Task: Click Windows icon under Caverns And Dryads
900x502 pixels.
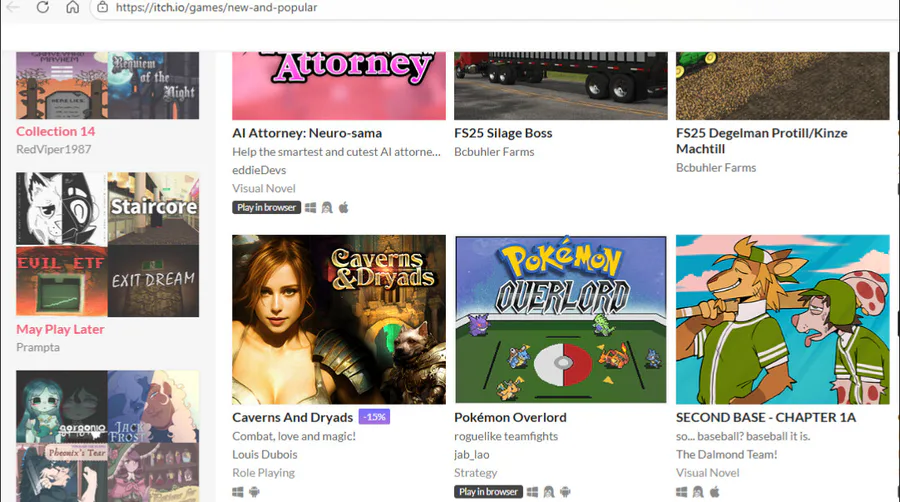Action: 238,492
